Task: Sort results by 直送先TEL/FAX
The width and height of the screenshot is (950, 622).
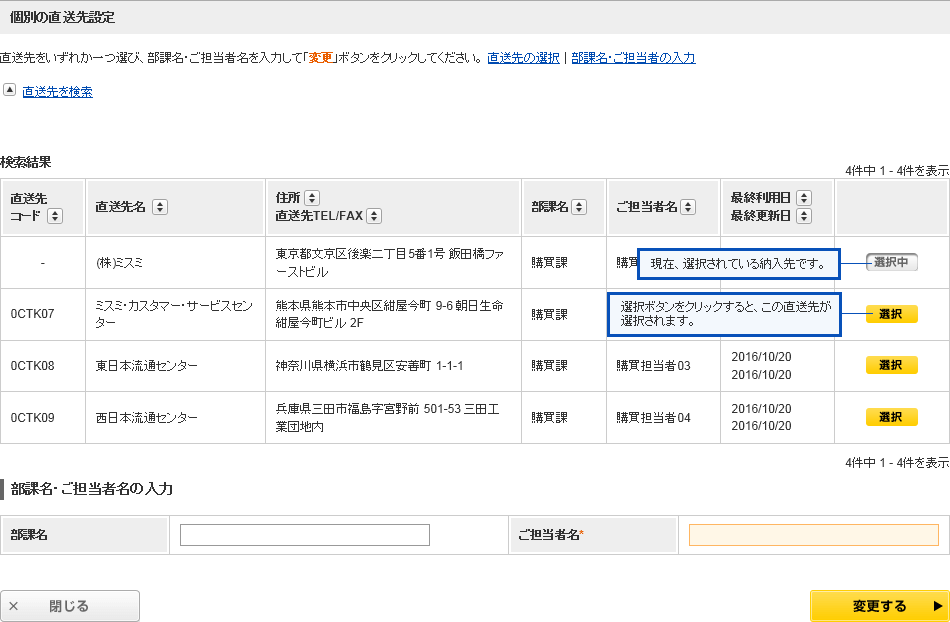Action: pos(373,216)
